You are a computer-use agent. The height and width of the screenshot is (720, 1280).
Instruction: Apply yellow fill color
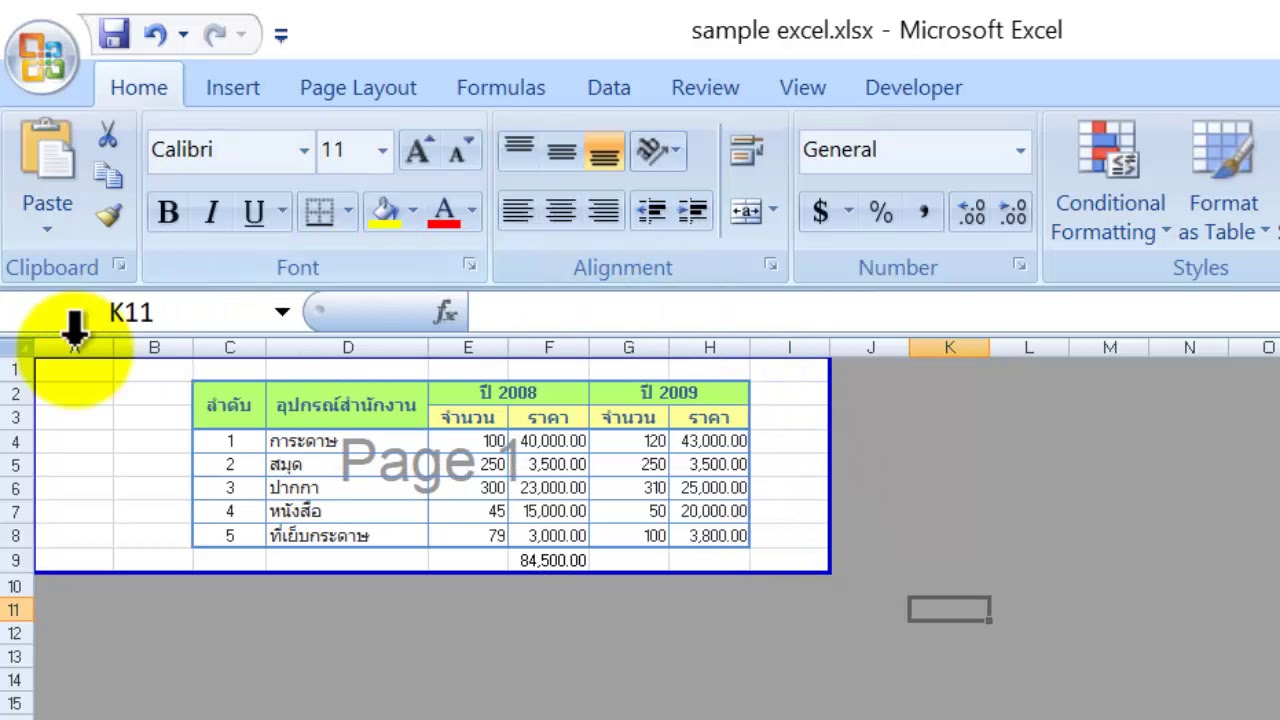[x=385, y=212]
